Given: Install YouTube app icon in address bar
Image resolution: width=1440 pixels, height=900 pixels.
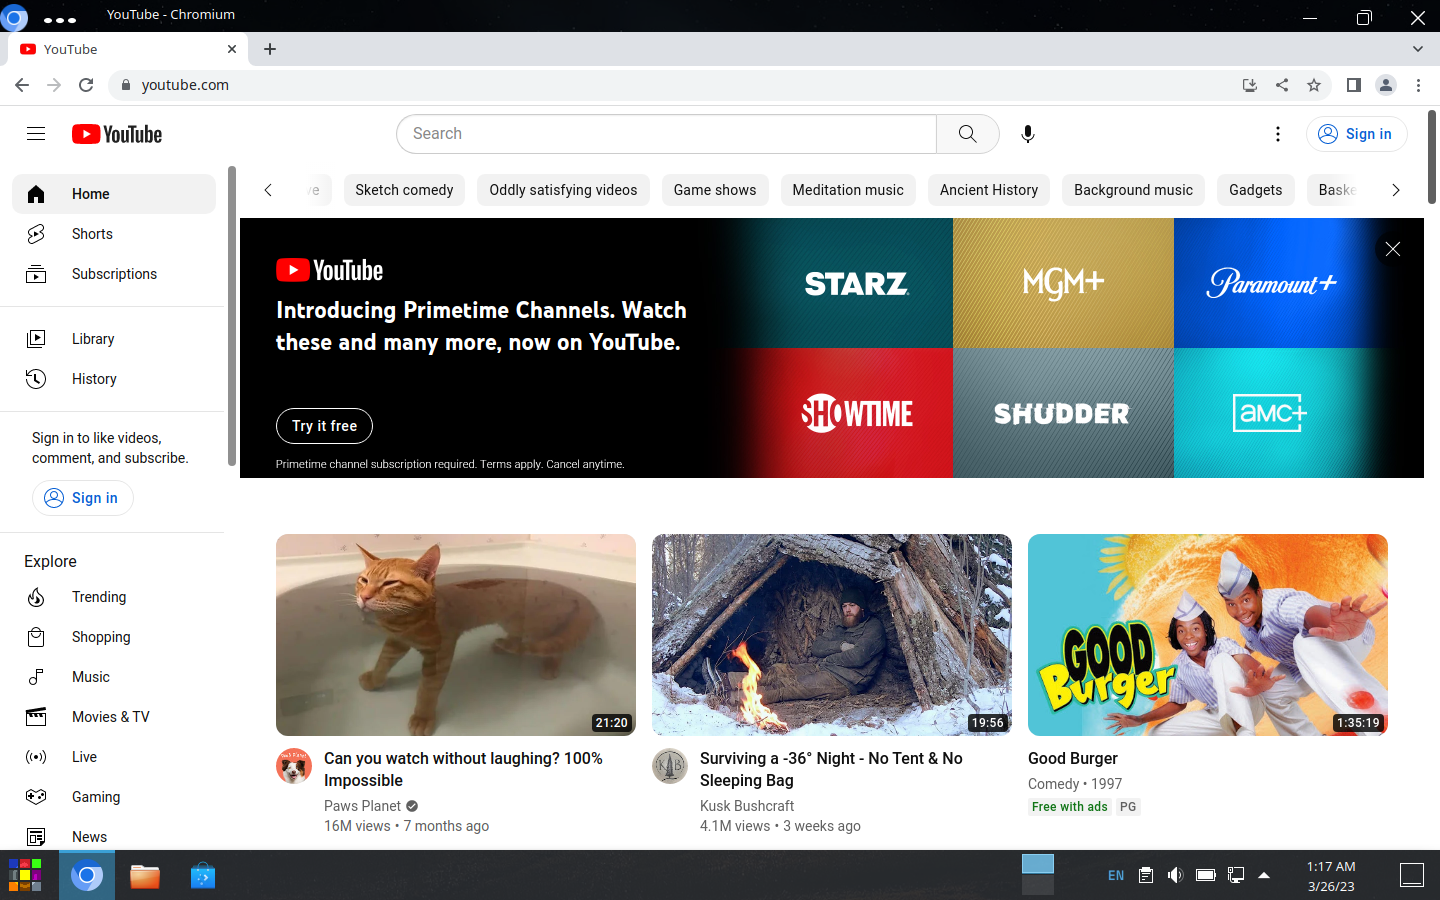Looking at the screenshot, I should [x=1250, y=85].
